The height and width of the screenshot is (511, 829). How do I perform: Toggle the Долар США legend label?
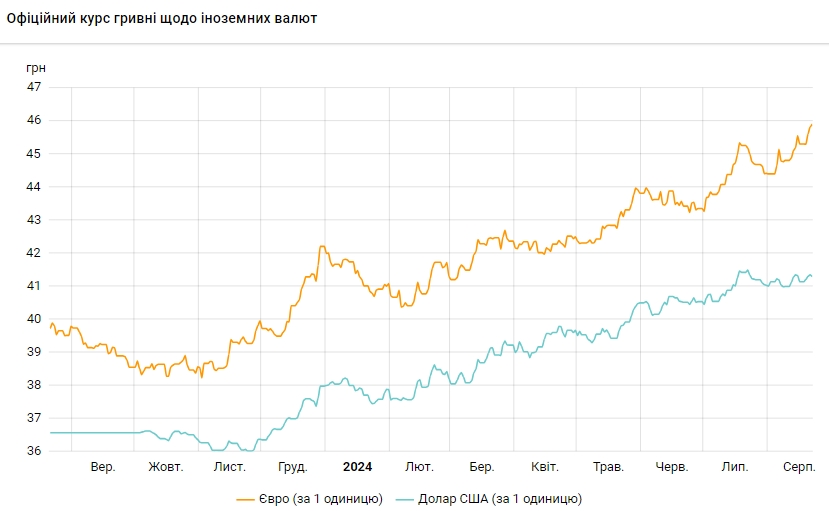point(499,498)
